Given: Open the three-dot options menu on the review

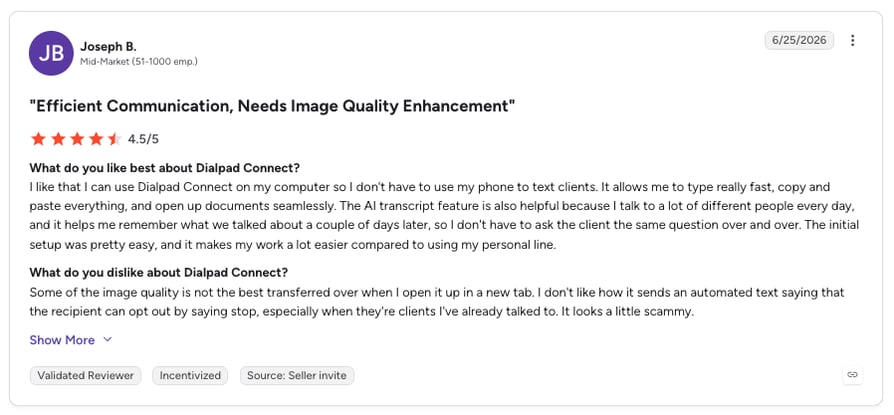Looking at the screenshot, I should click(852, 40).
